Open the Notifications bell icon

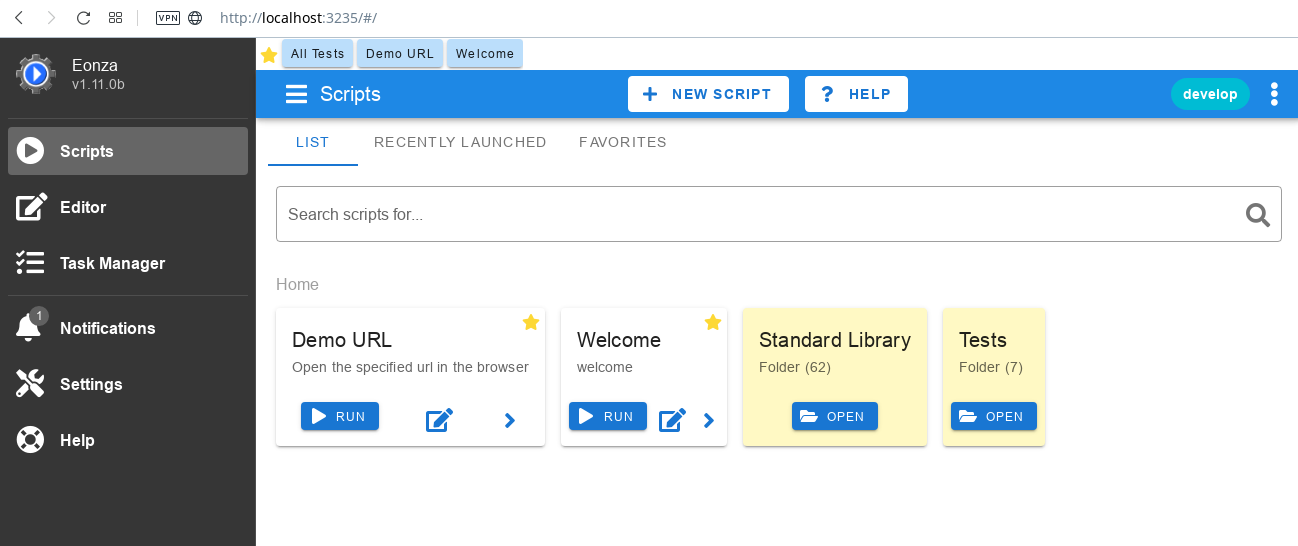click(29, 328)
